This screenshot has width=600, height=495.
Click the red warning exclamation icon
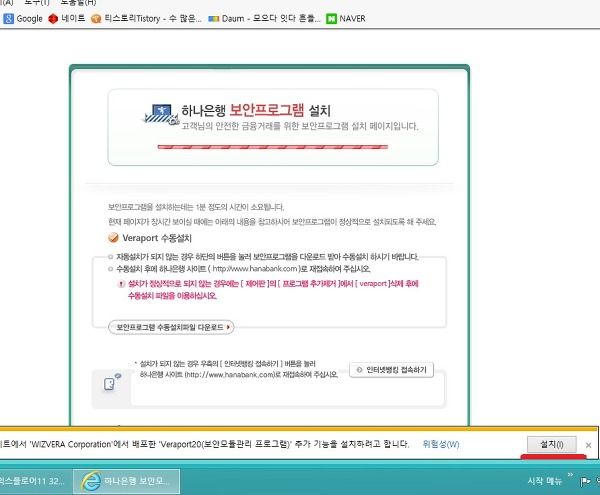(x=121, y=284)
